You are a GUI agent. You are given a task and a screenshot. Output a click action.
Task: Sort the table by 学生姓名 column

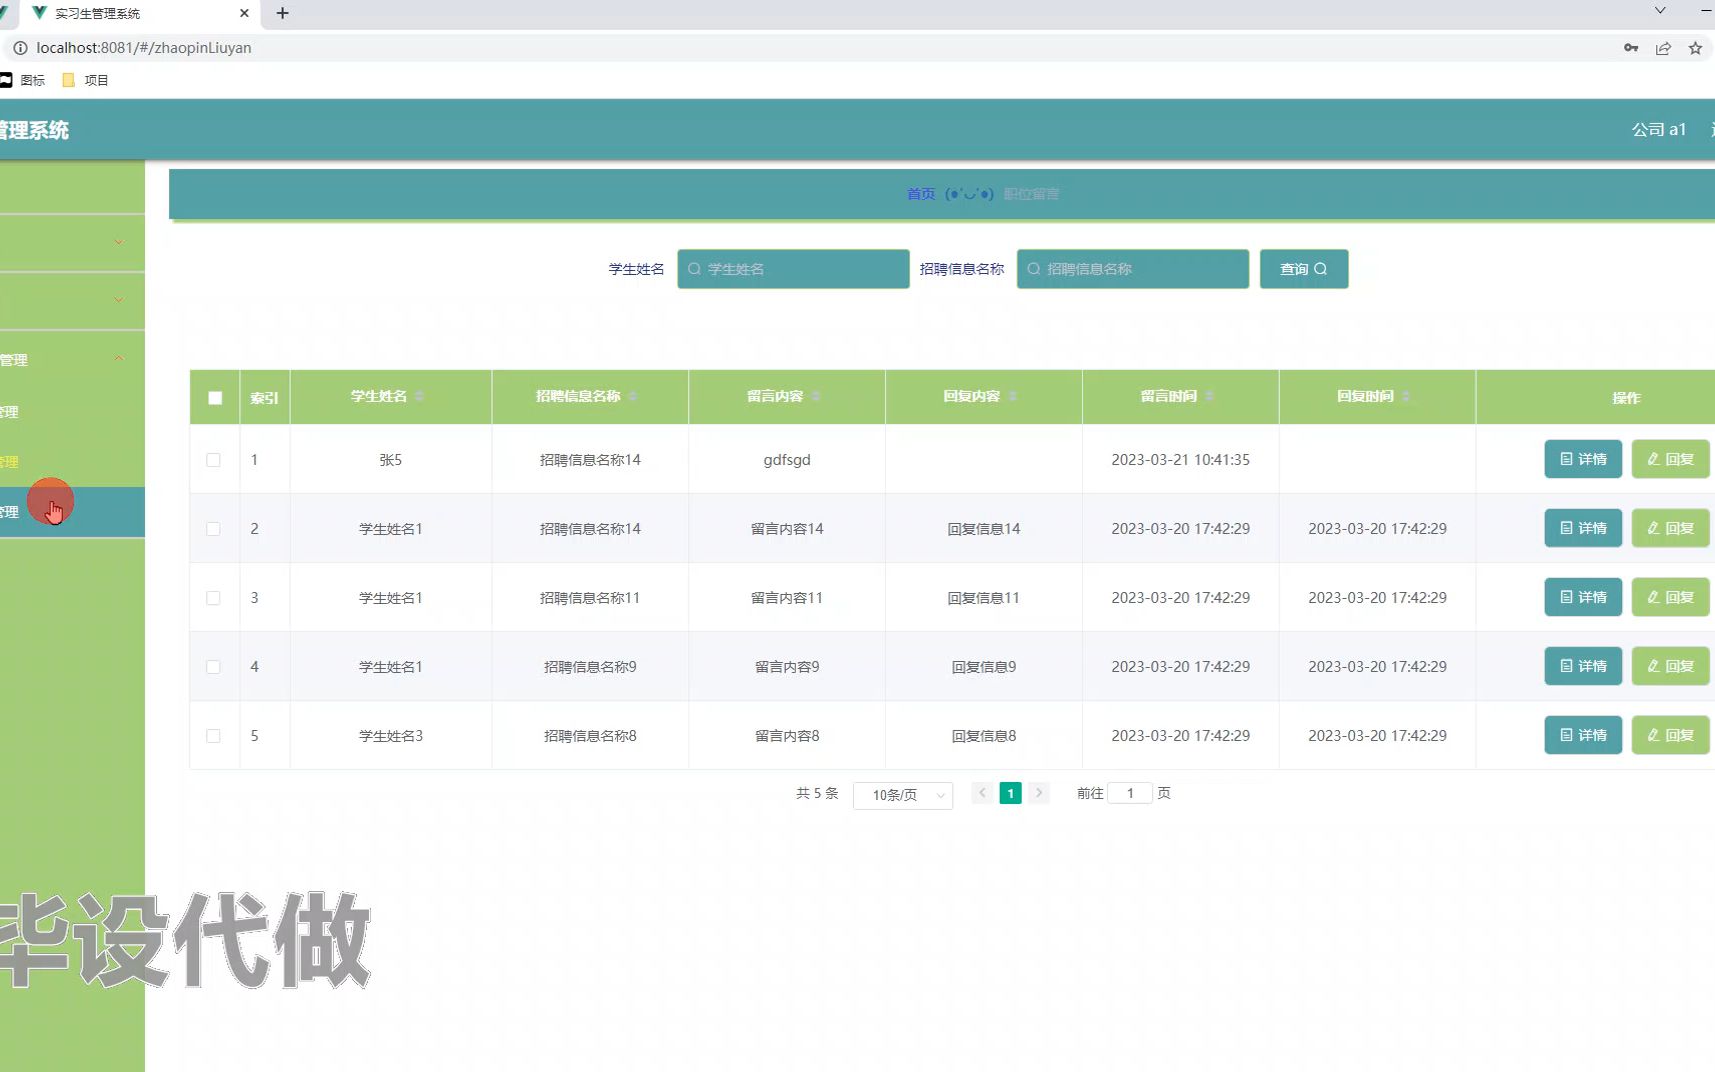(x=419, y=397)
